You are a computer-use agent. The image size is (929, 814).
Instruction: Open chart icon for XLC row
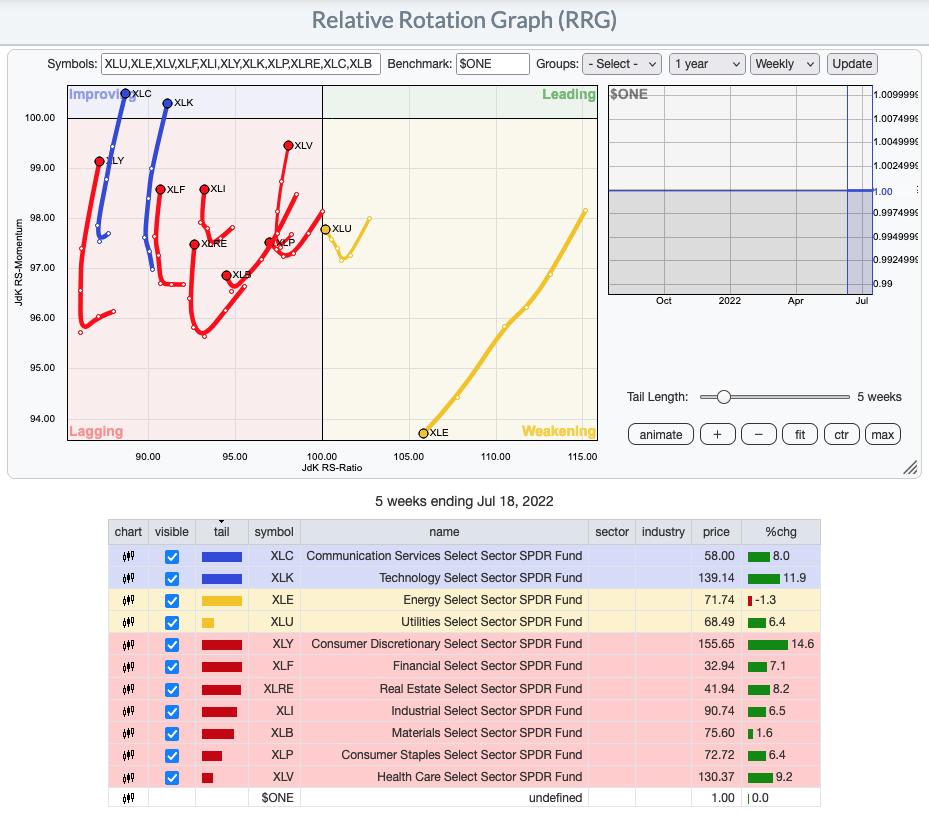pos(128,556)
